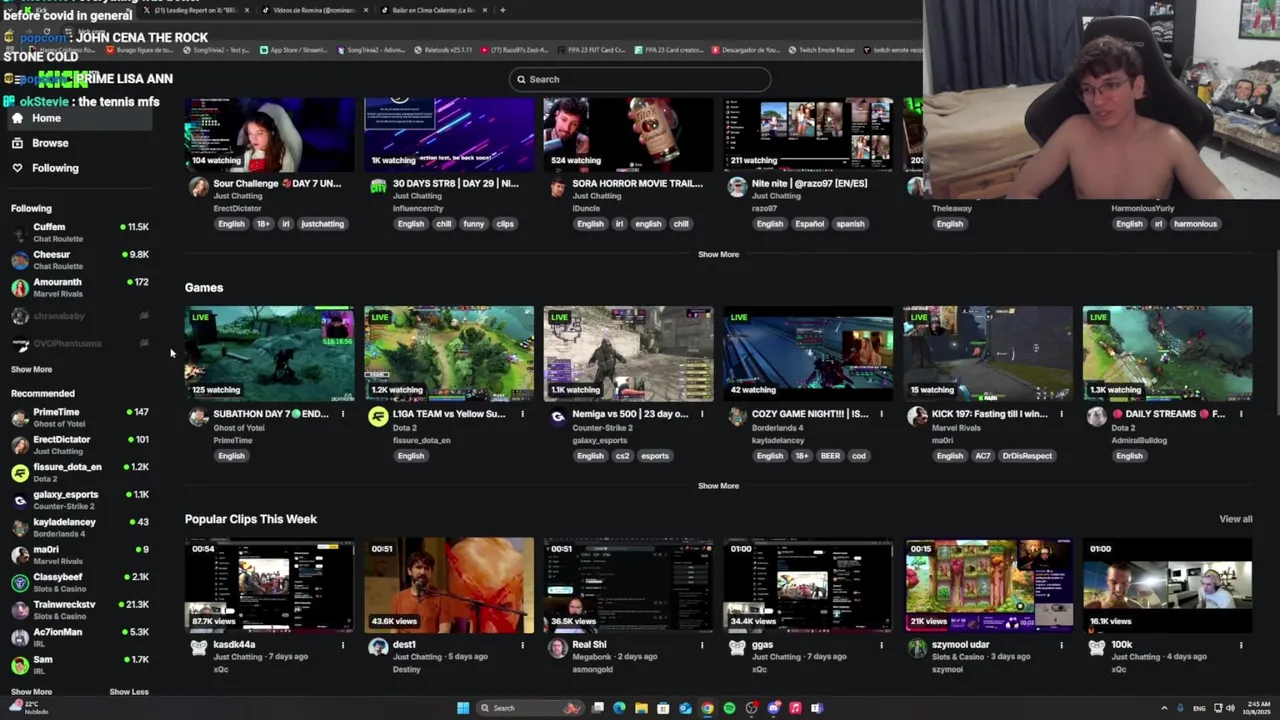Expand Games section with Show More
Viewport: 1280px width, 720px height.
tap(718, 486)
